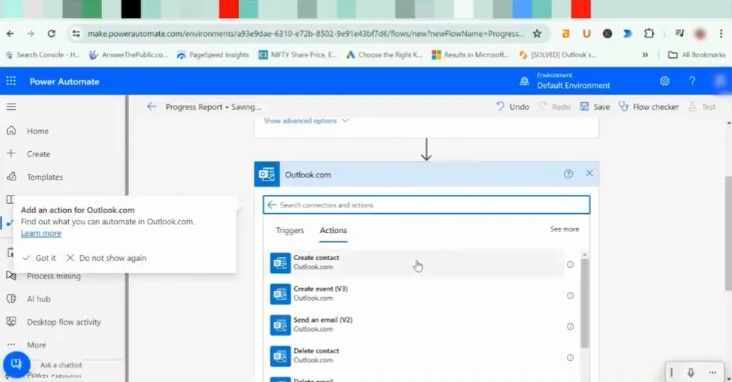Show info for Send an email (V2) action
Image resolution: width=732 pixels, height=382 pixels.
click(x=570, y=326)
